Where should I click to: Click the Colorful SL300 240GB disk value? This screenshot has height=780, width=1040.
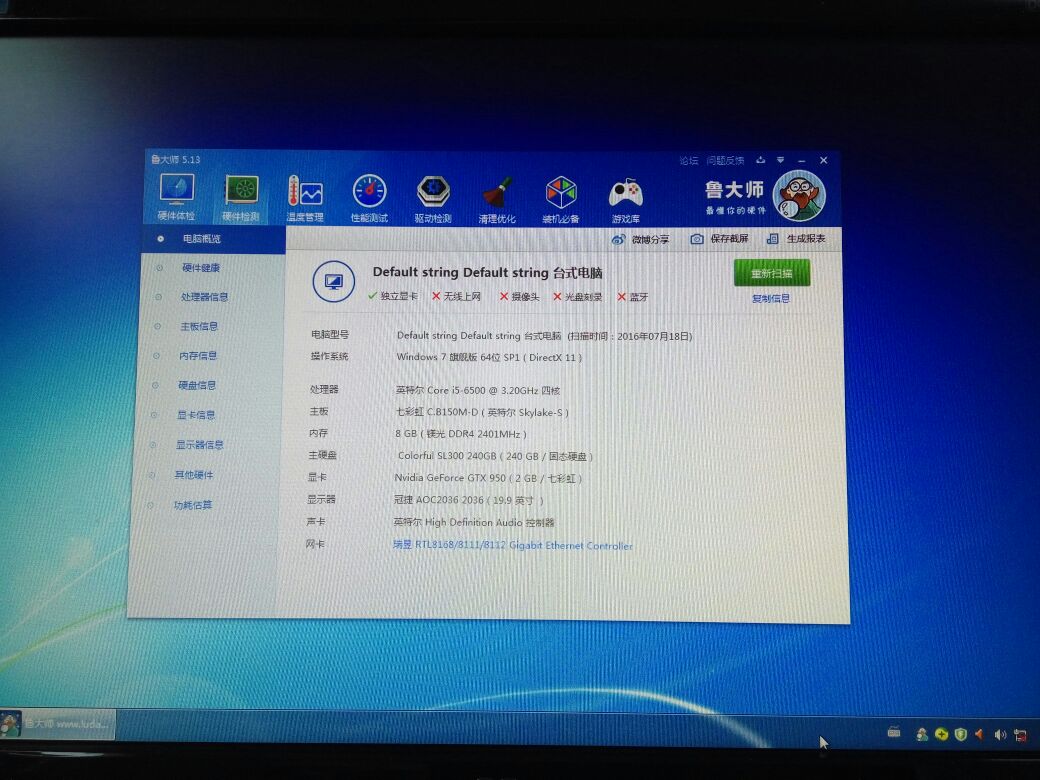pyautogui.click(x=495, y=456)
